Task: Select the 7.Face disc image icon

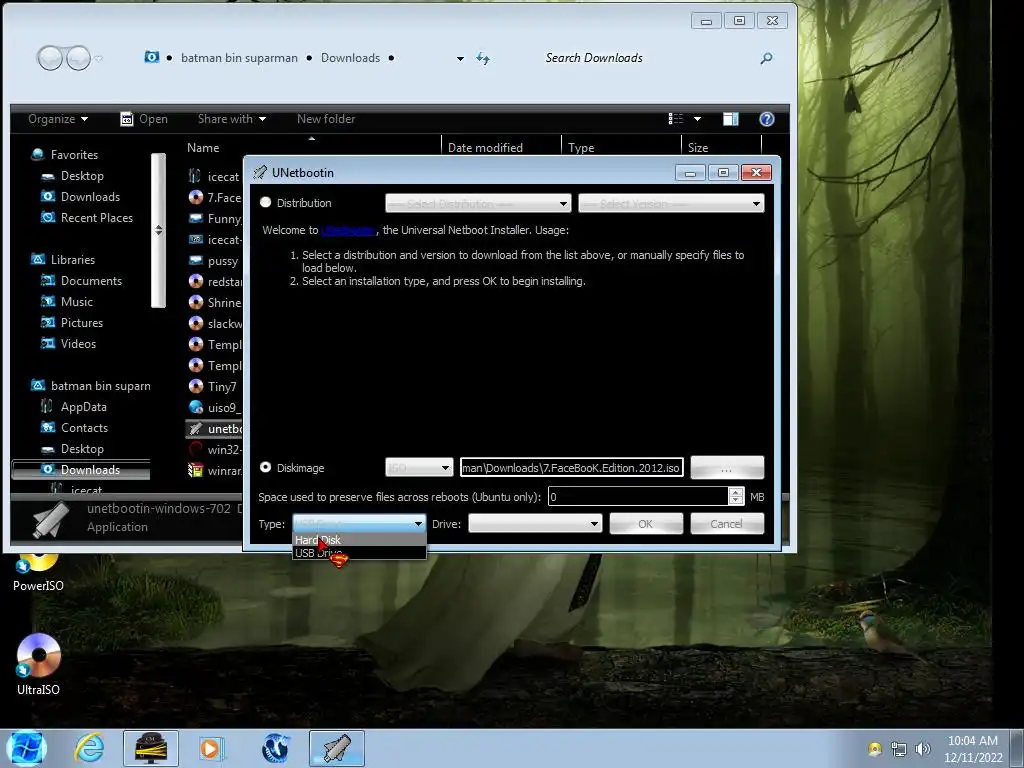Action: pyautogui.click(x=195, y=197)
